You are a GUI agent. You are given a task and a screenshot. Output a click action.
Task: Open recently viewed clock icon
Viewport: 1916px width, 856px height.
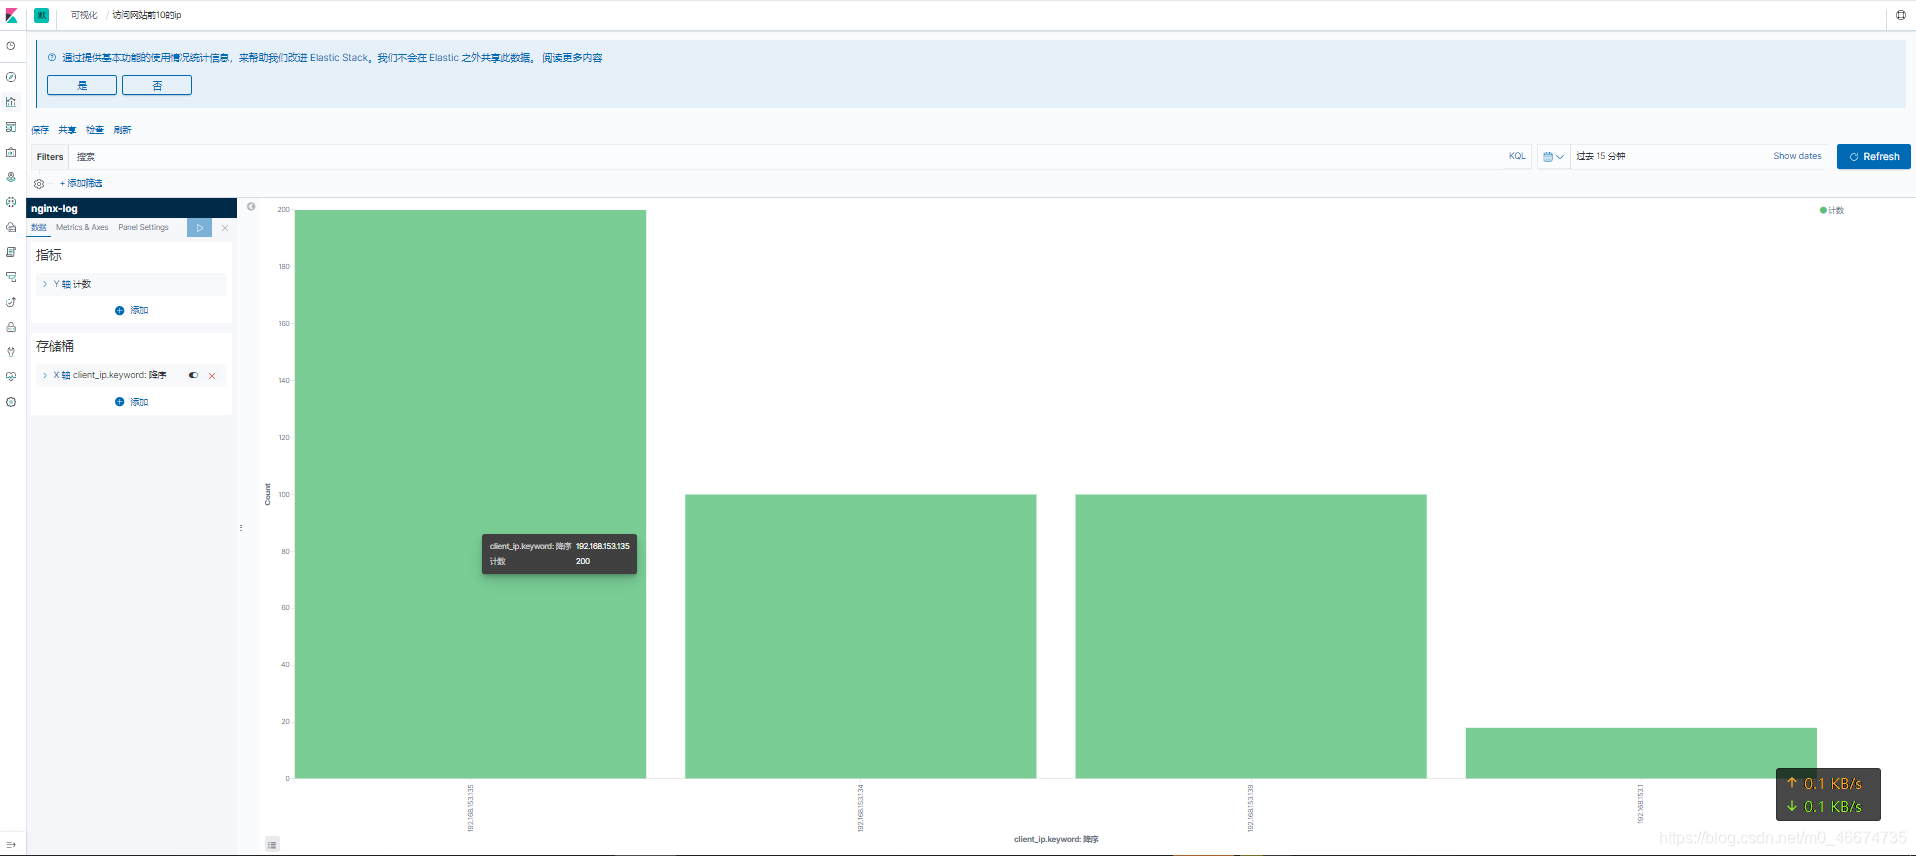pos(11,46)
